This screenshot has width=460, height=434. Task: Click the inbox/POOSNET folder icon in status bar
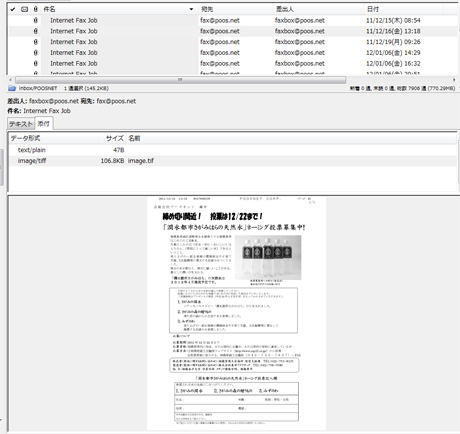coord(12,88)
